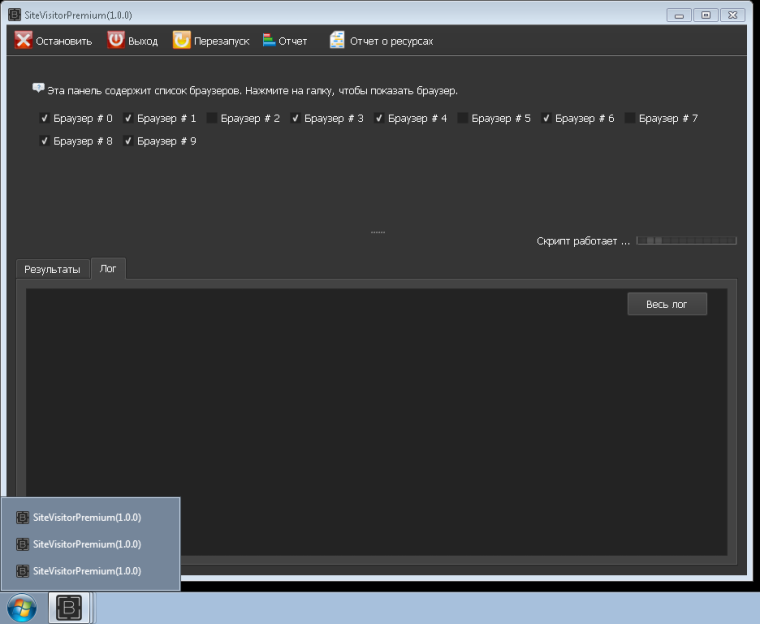The image size is (760, 624).
Task: Enable the Браузер # 2 checkbox
Action: [x=212, y=118]
